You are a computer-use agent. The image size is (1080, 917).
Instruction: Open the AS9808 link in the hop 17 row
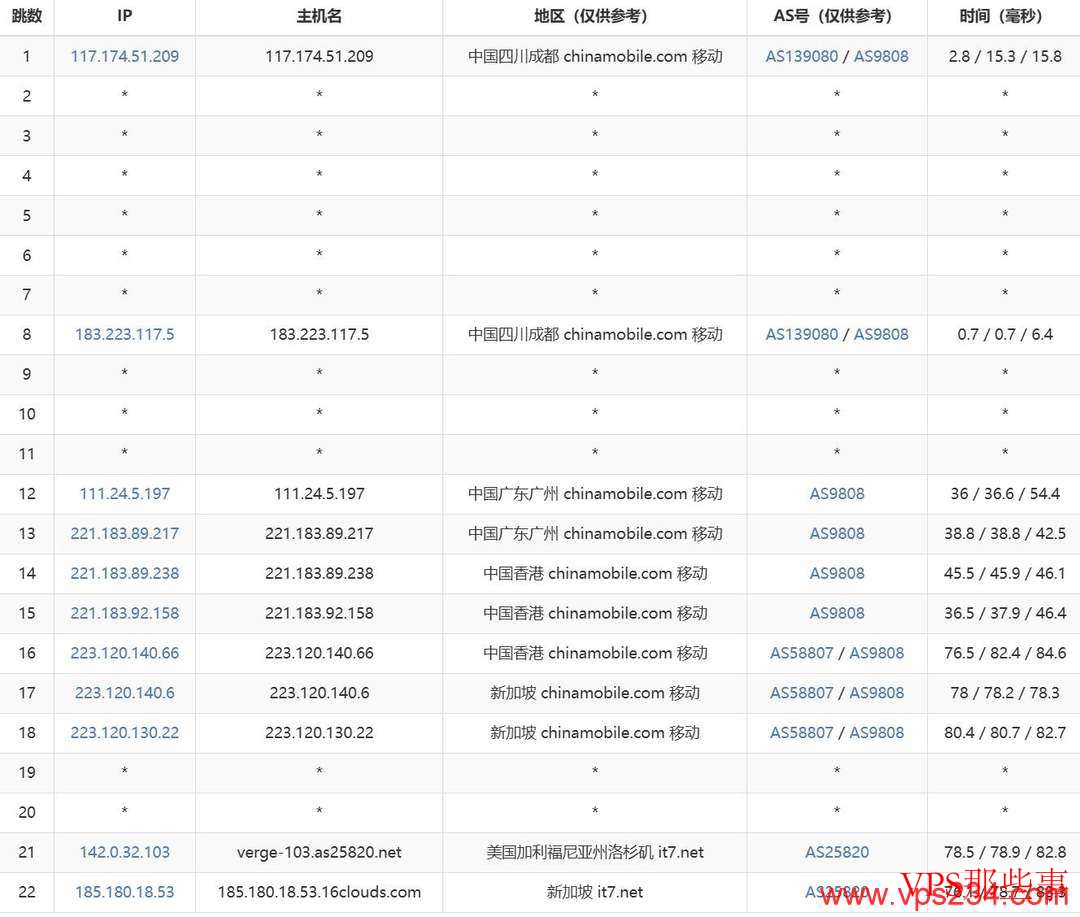point(876,693)
